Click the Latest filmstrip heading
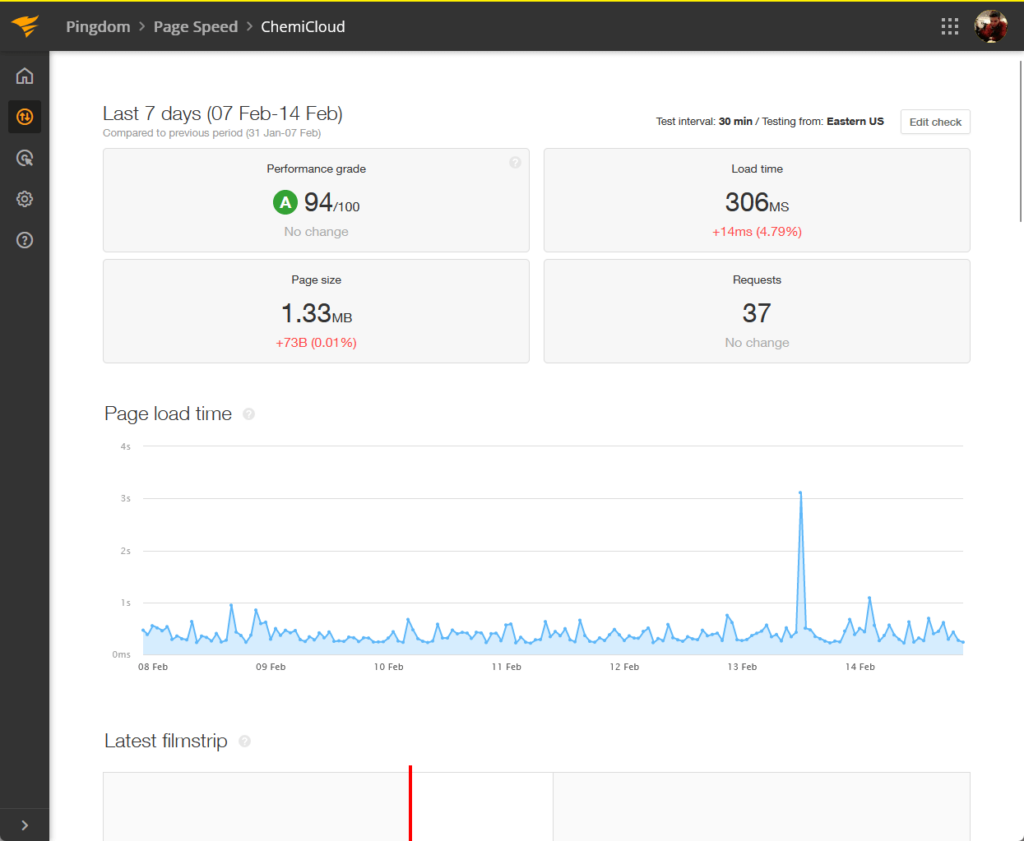The height and width of the screenshot is (841, 1024). 166,741
